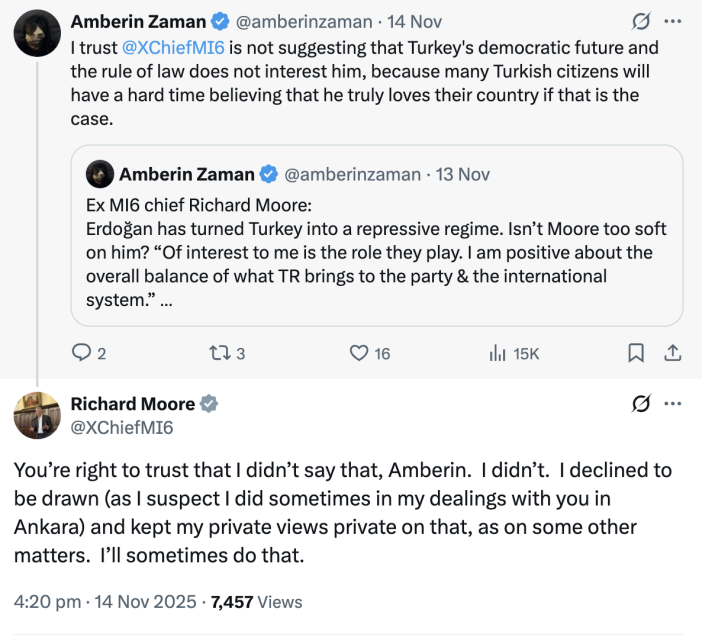
Task: Click the reply icon under Amberin's tweet
Action: tap(82, 353)
